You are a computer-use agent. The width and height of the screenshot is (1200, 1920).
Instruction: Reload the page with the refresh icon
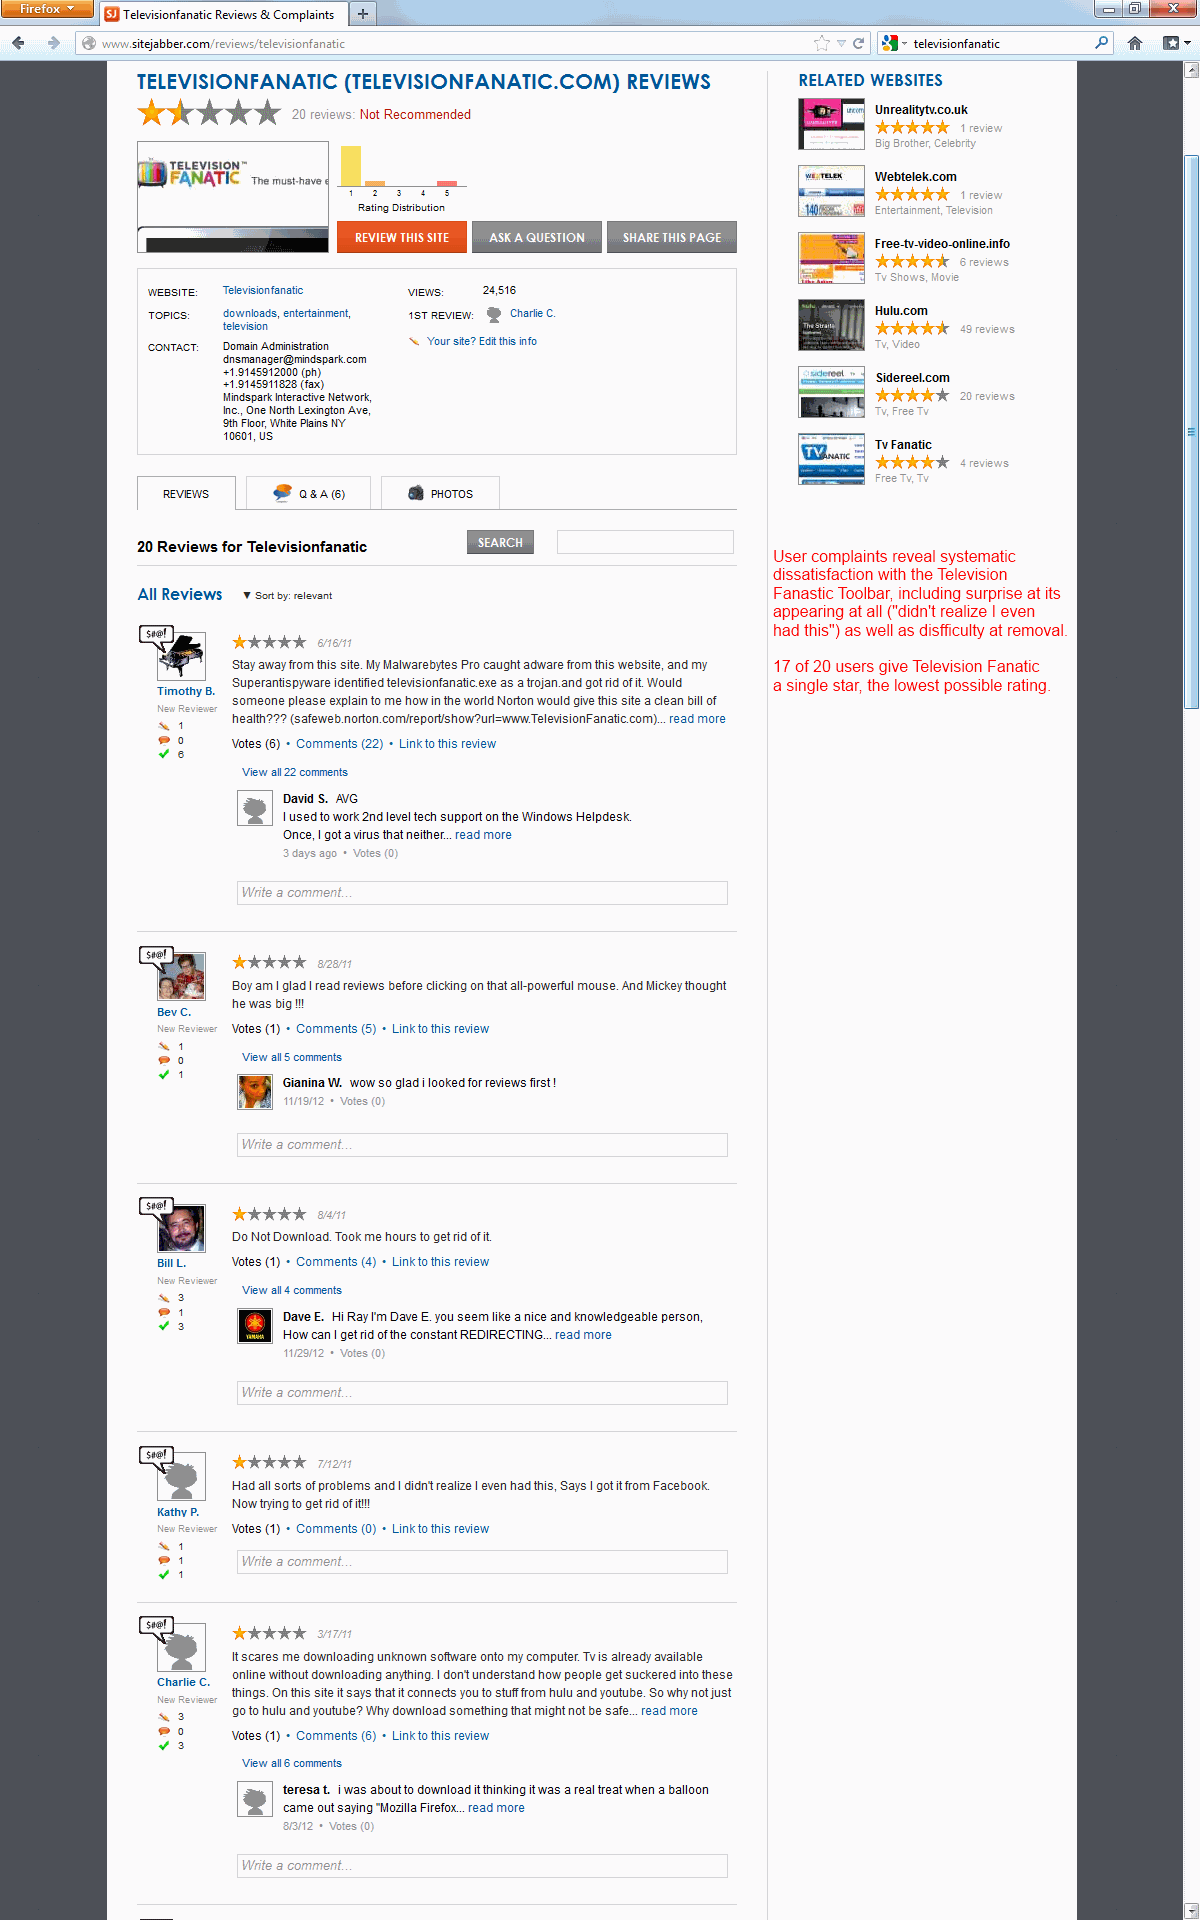pyautogui.click(x=858, y=43)
